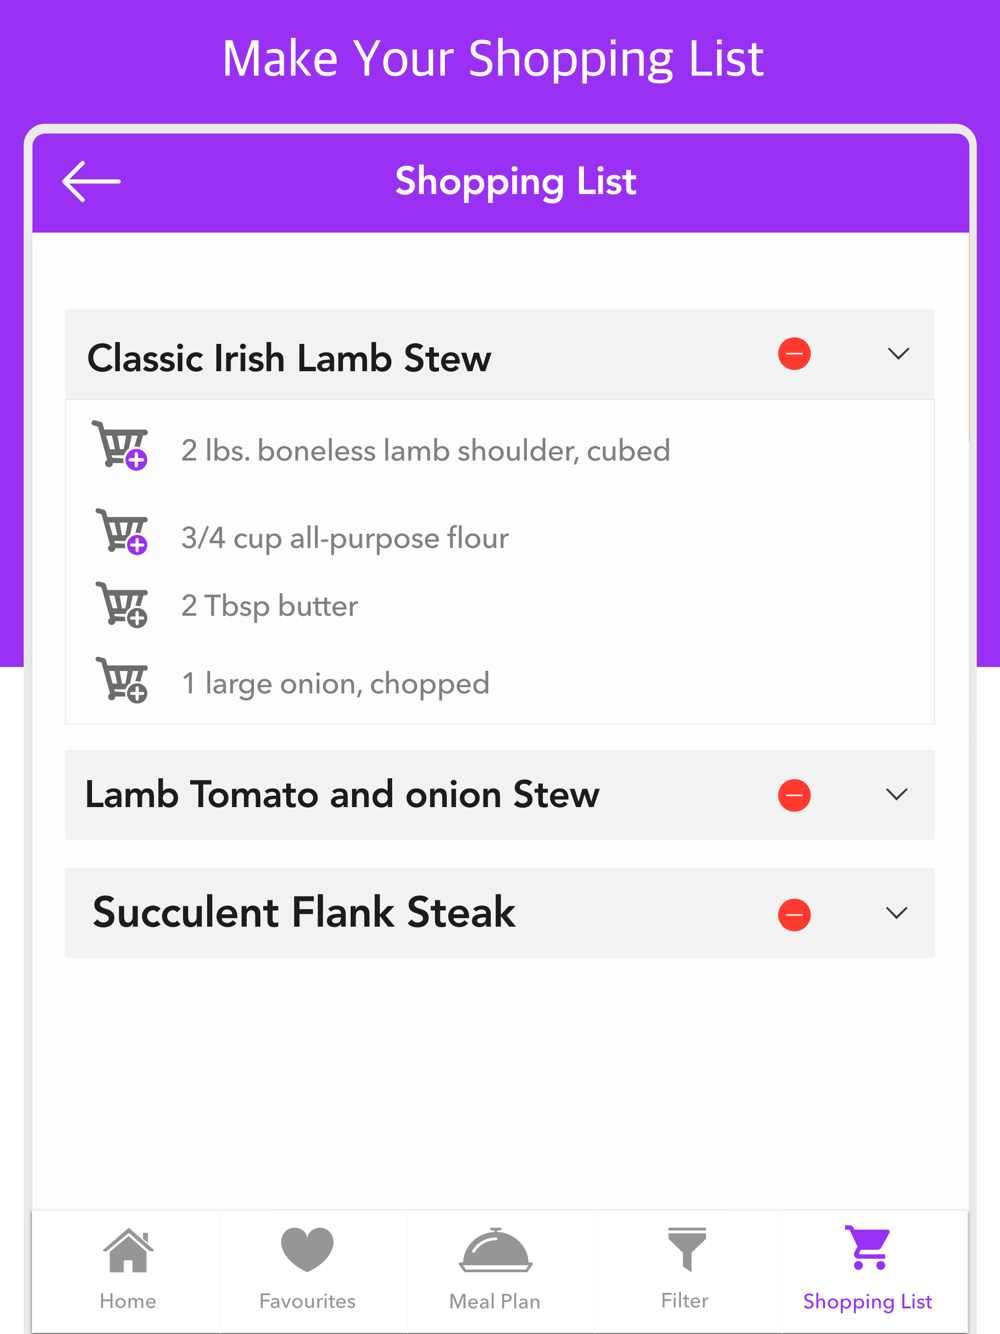
Task: Remove Lamb Tomato and onion Stew
Action: 794,795
